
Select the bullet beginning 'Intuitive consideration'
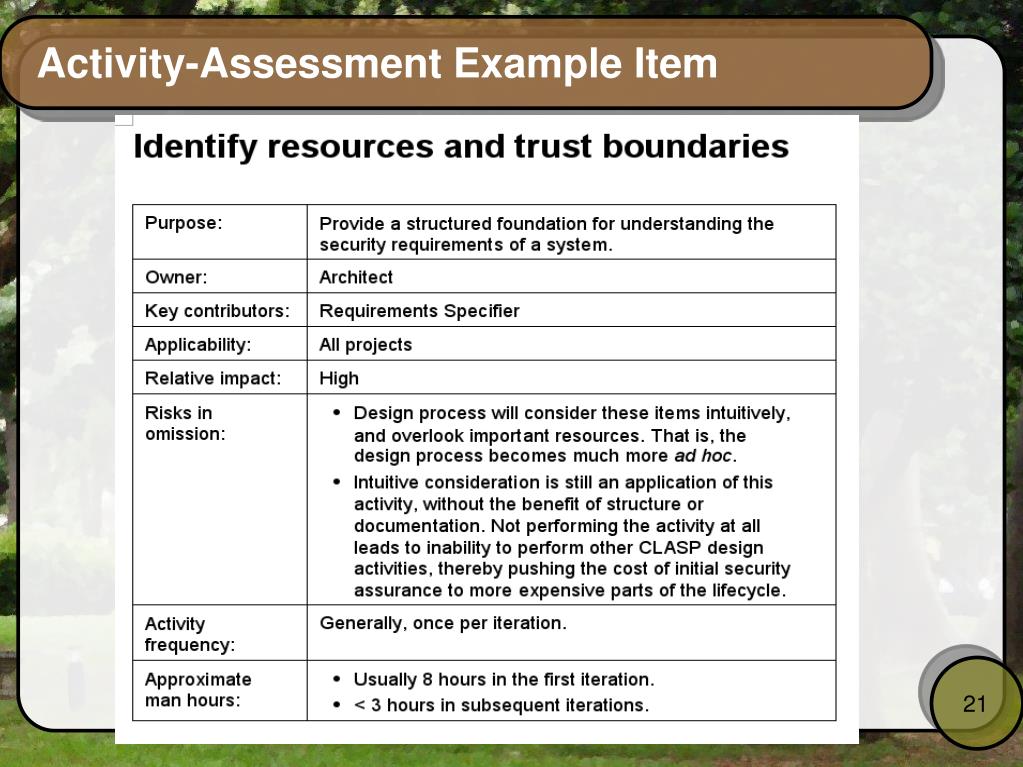(562, 536)
